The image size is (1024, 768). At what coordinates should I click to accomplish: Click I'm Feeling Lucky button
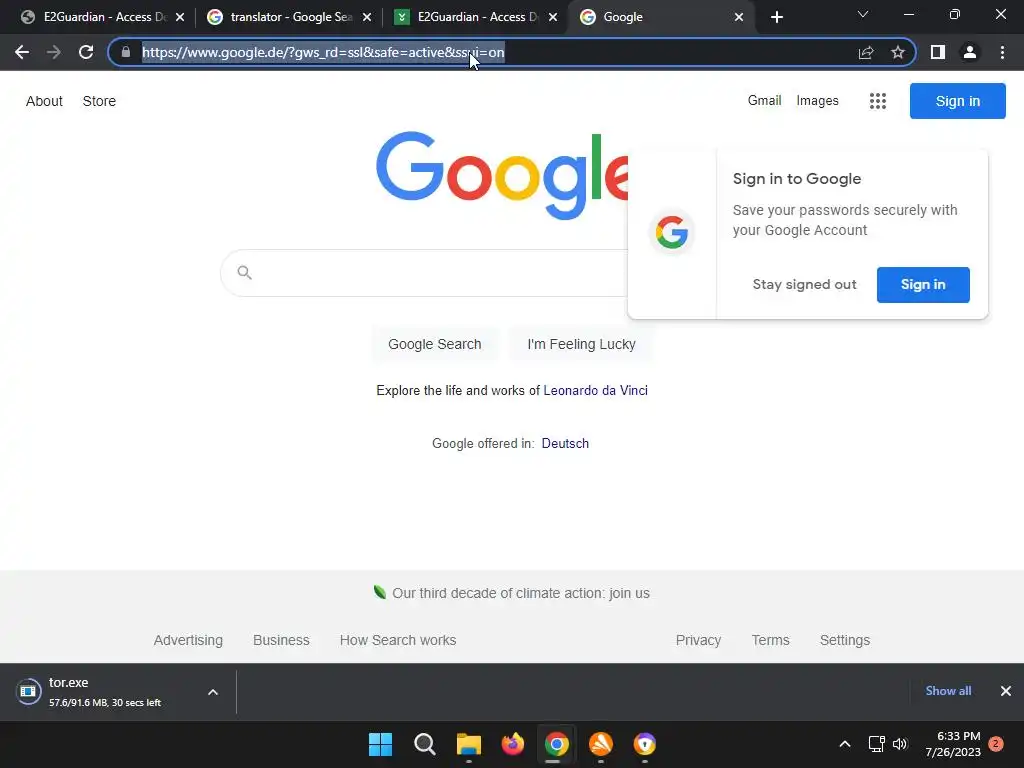click(x=581, y=344)
